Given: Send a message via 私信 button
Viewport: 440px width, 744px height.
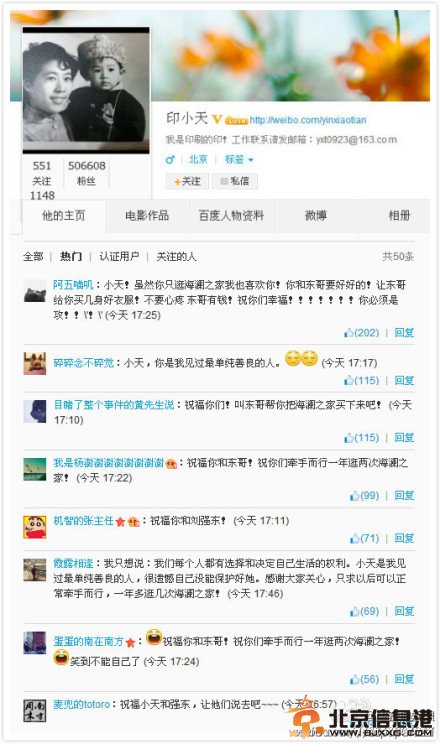Looking at the screenshot, I should coord(235,181).
